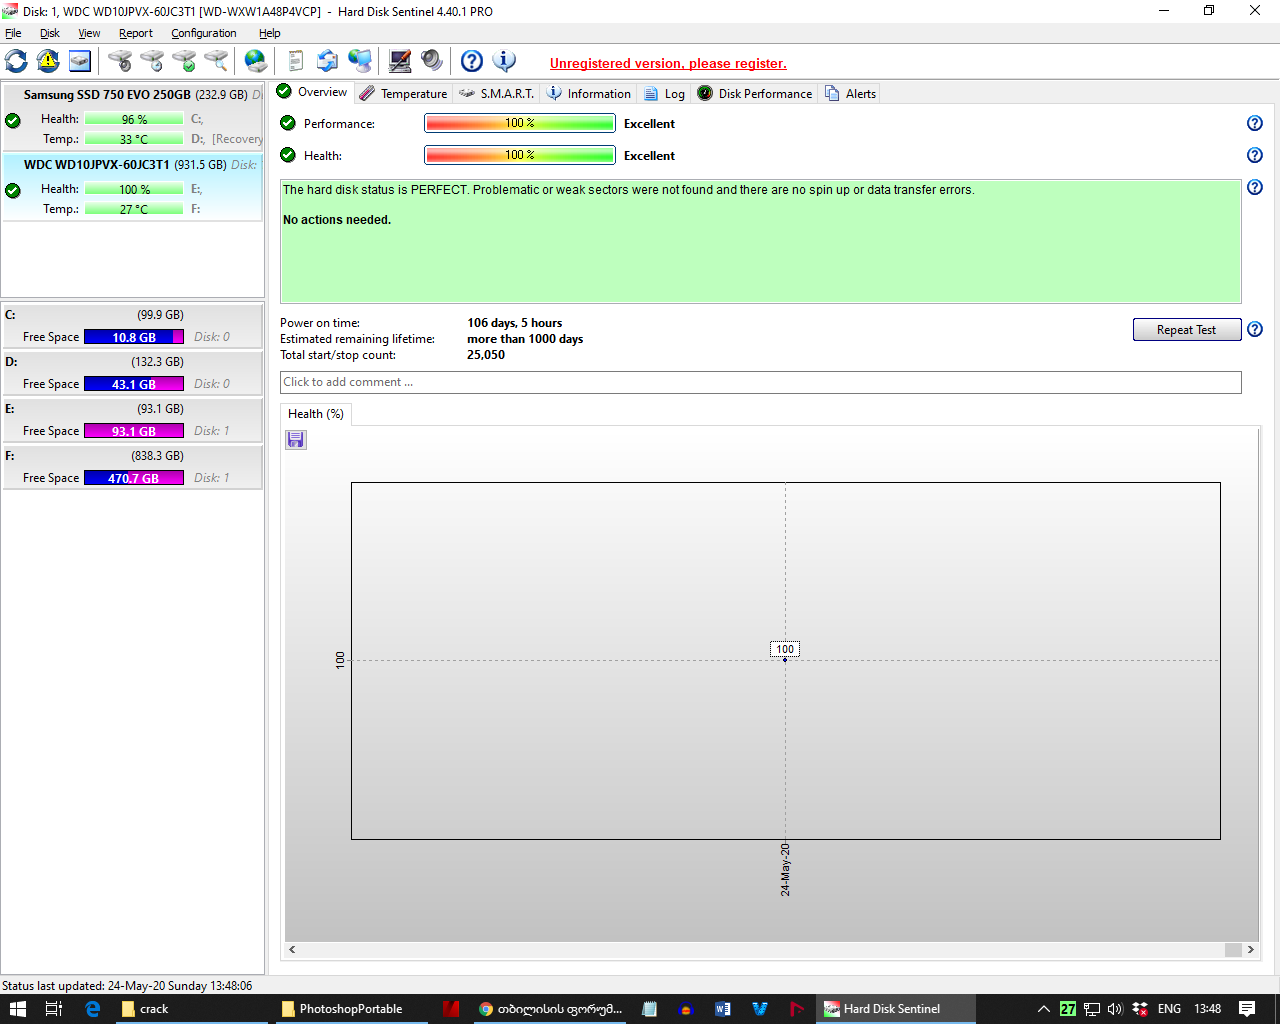
Task: Click the help icon beside Health bar
Action: [x=1255, y=155]
